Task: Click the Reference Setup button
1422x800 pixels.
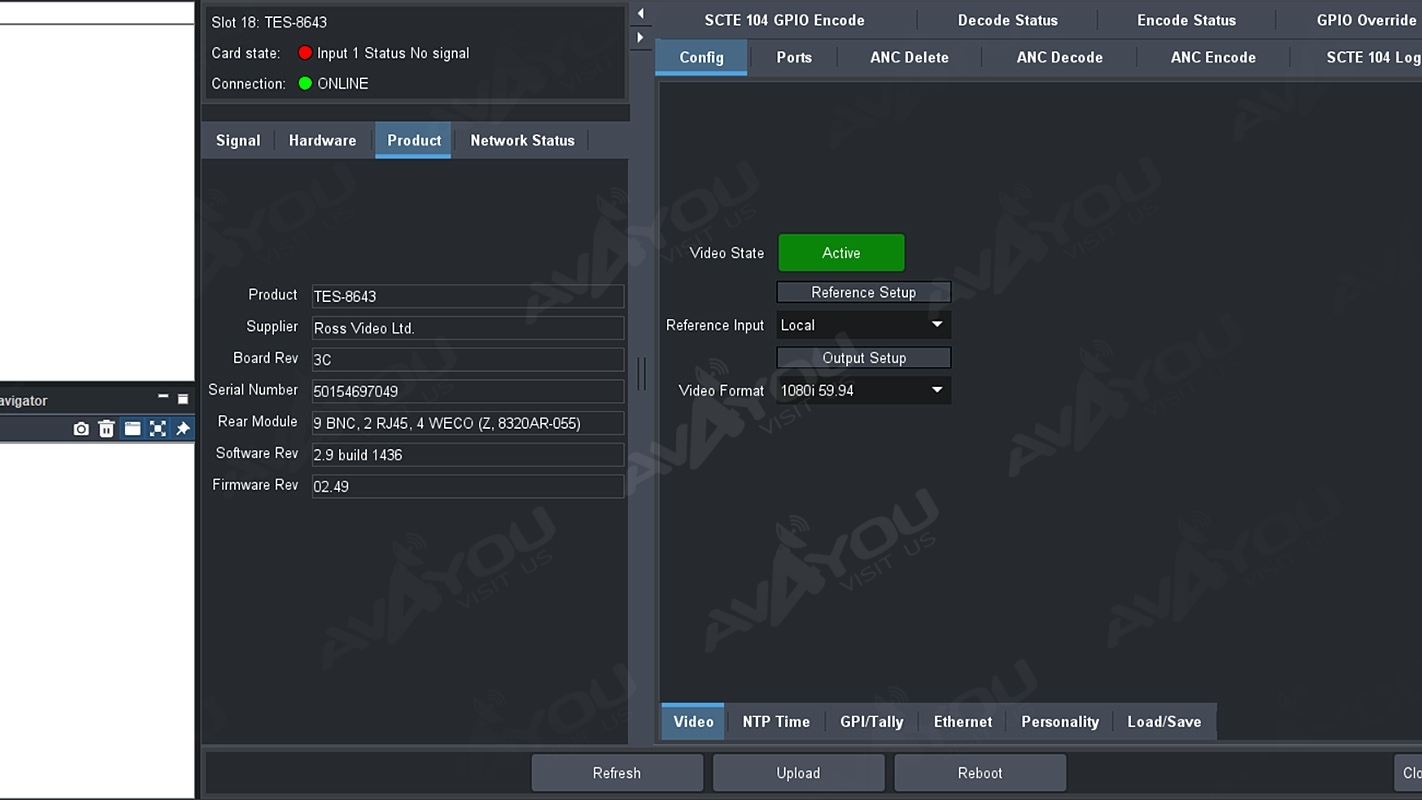Action: 864,292
